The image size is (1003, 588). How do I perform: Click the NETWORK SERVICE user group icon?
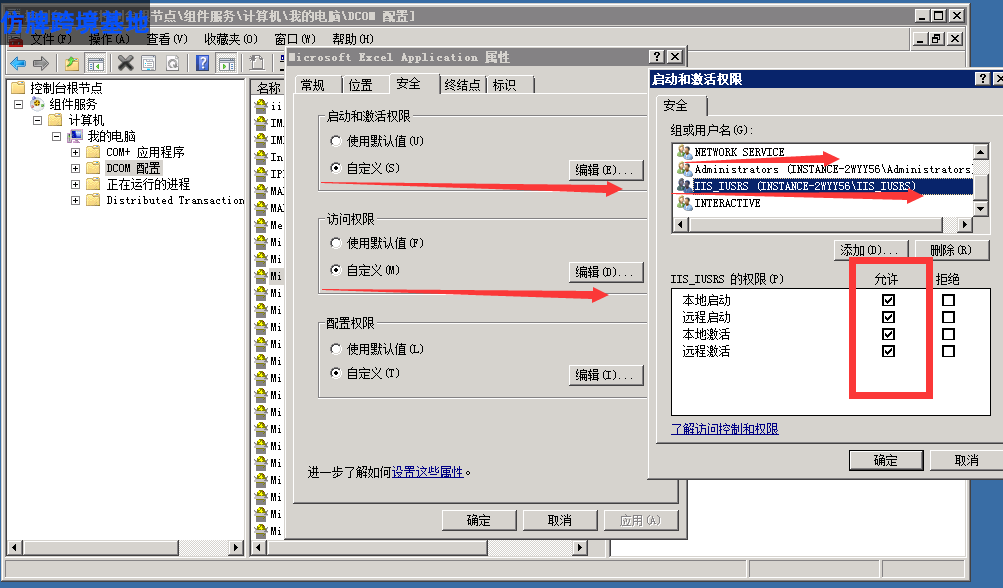(x=684, y=152)
